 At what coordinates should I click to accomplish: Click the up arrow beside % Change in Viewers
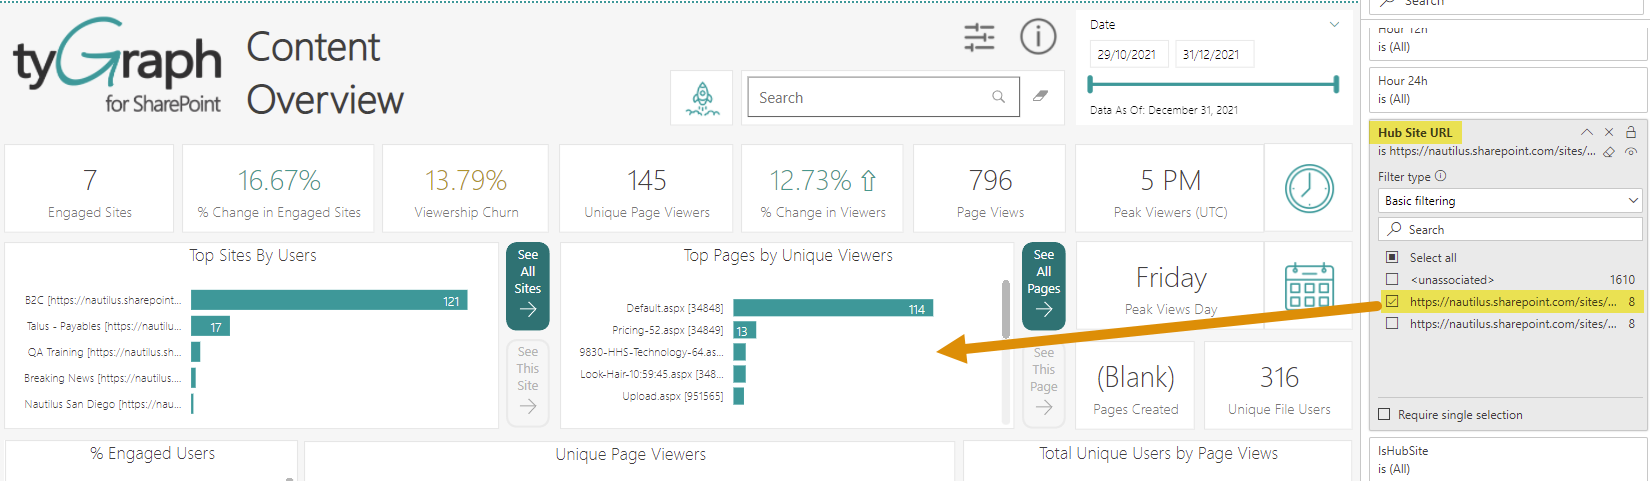[868, 181]
